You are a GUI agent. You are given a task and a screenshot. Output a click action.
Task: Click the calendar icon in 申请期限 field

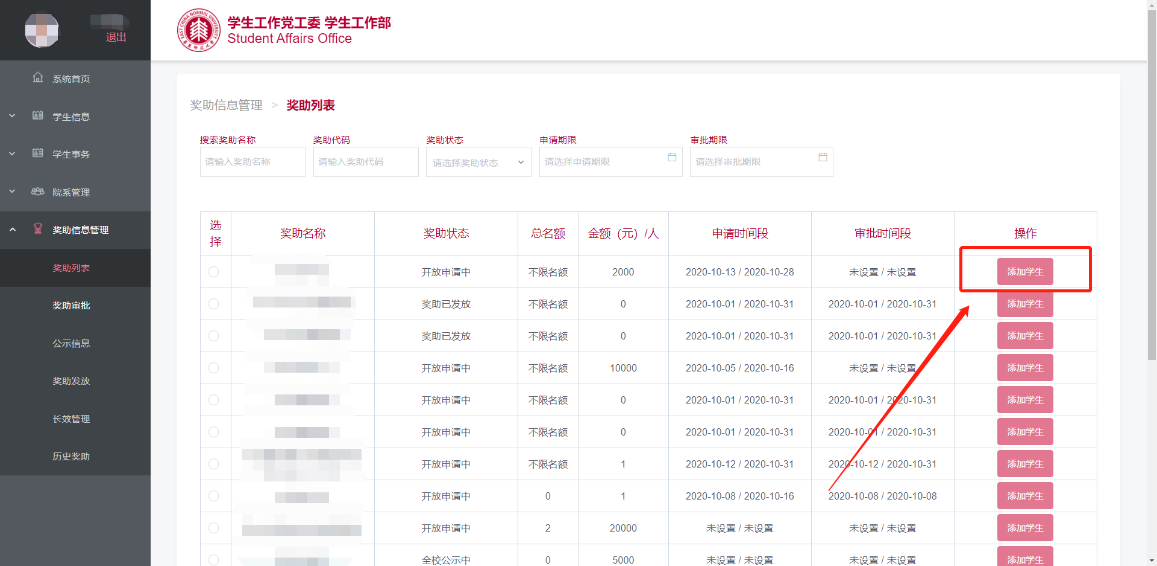click(x=672, y=157)
